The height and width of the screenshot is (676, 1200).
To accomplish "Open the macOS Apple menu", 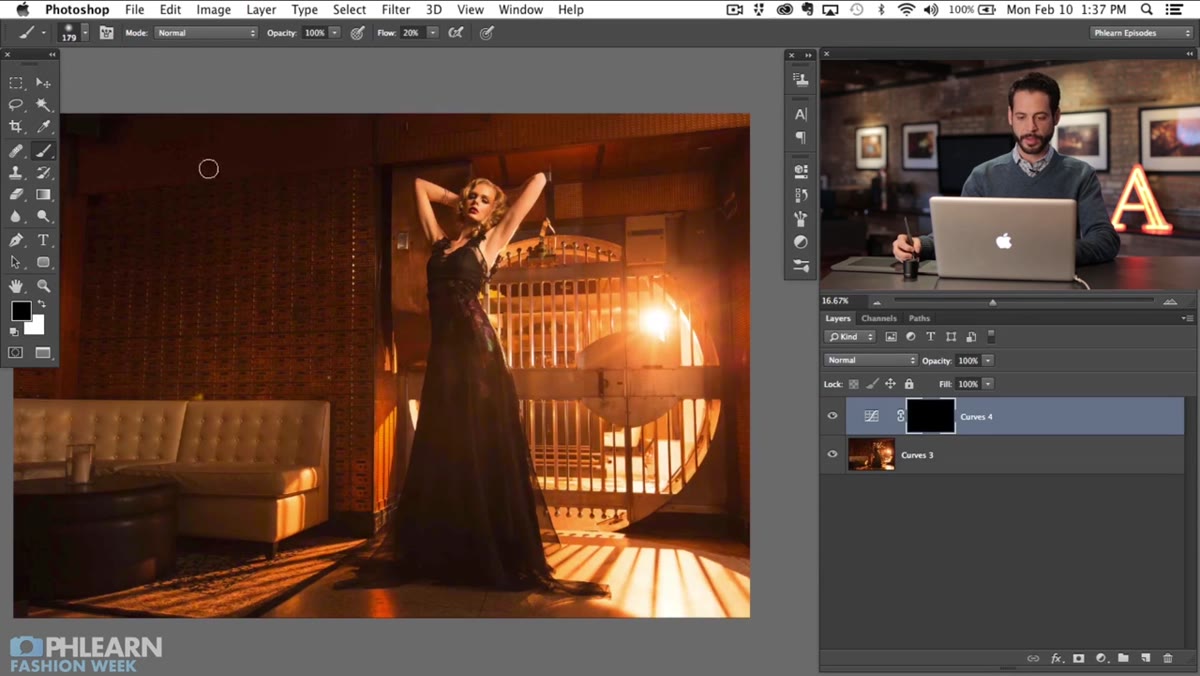I will [21, 10].
